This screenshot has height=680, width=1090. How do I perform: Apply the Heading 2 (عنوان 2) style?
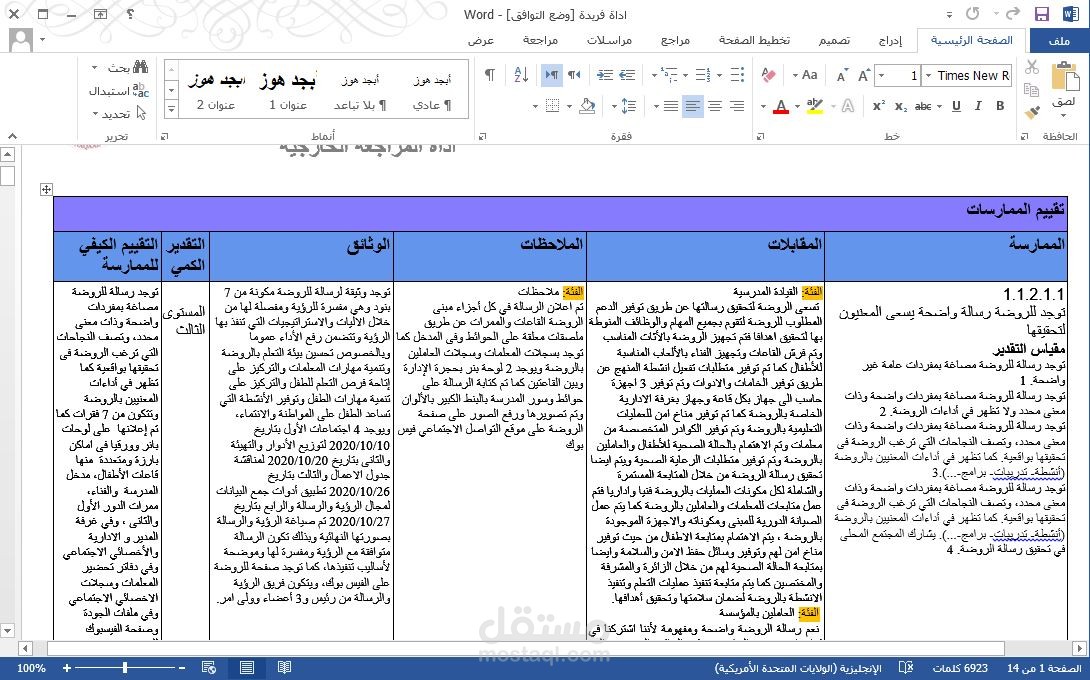point(215,90)
